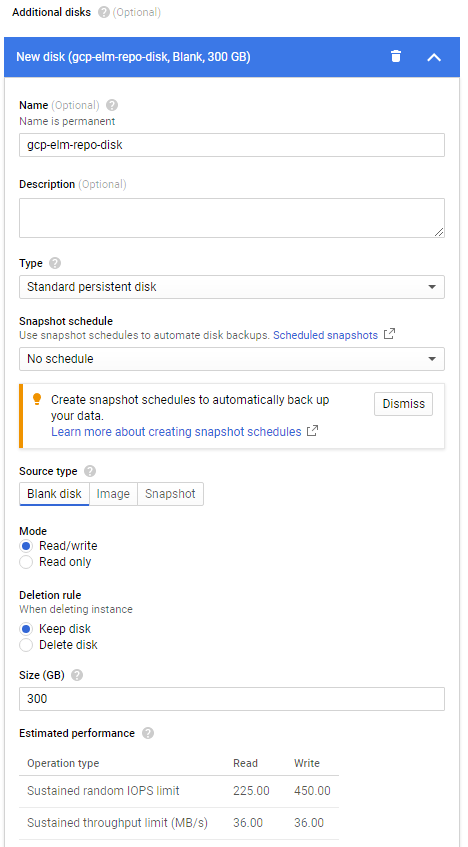This screenshot has height=847, width=468.
Task: Open the Standard persistent disk type dropdown
Action: click(x=232, y=287)
